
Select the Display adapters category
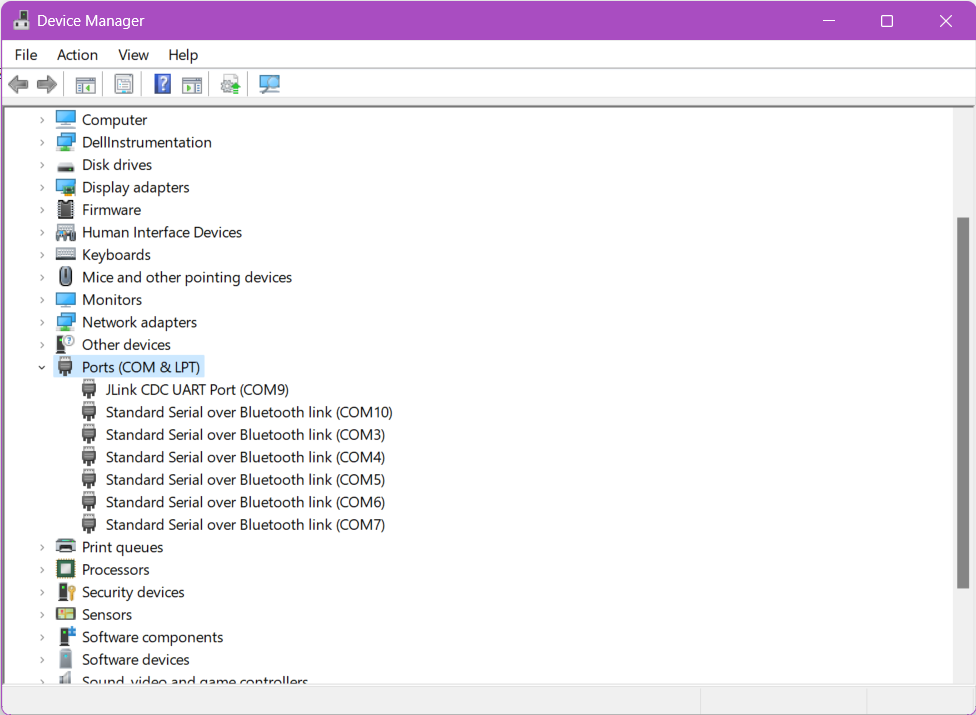tap(136, 187)
